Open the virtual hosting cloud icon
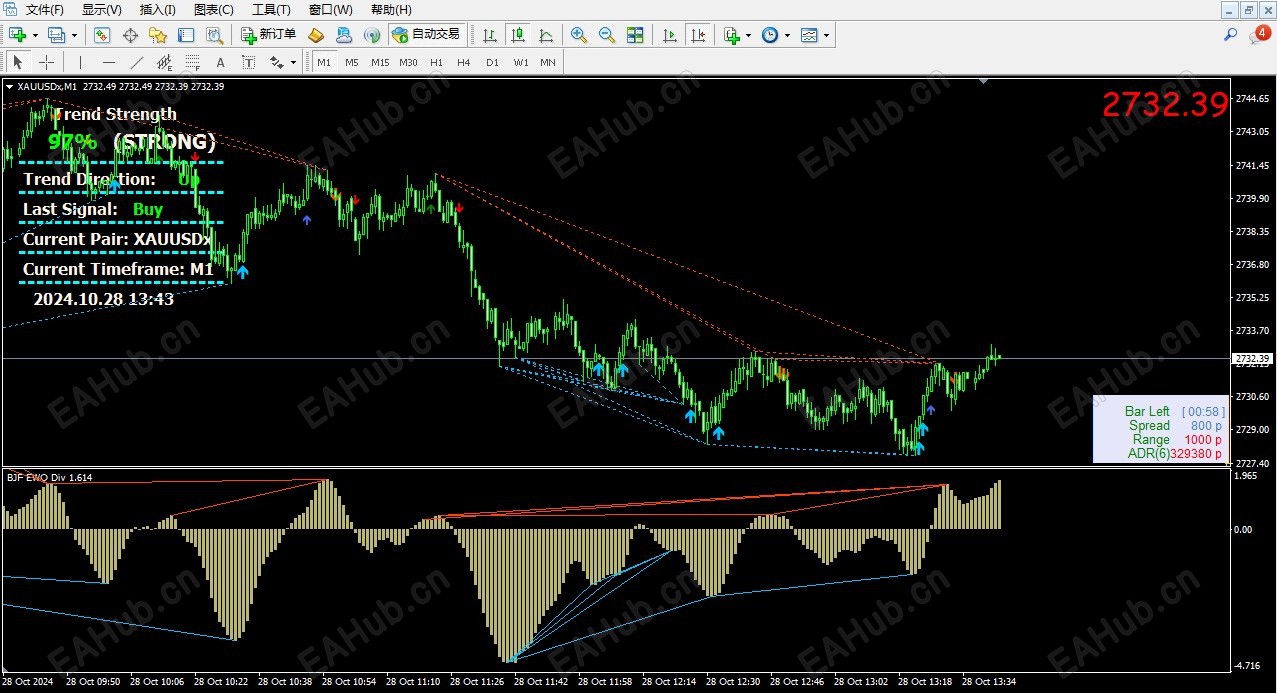Image resolution: width=1277 pixels, height=693 pixels. tap(344, 35)
